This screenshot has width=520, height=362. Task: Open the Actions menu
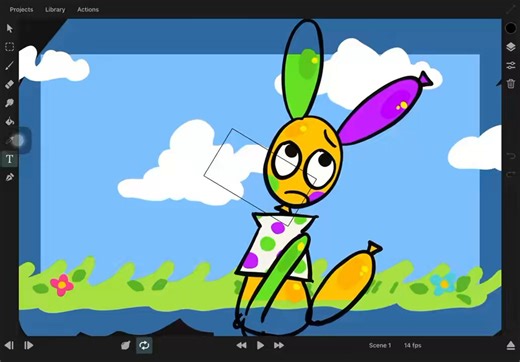click(x=88, y=9)
